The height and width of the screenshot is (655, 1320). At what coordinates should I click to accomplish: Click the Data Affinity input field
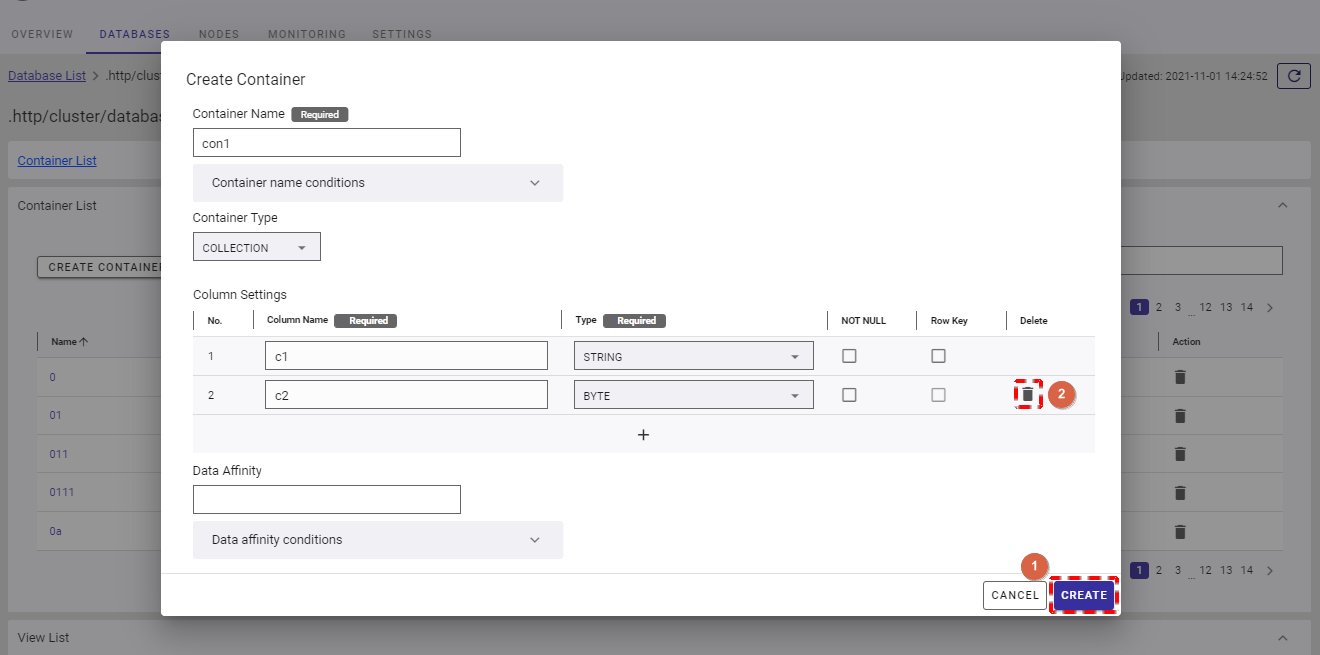(326, 500)
